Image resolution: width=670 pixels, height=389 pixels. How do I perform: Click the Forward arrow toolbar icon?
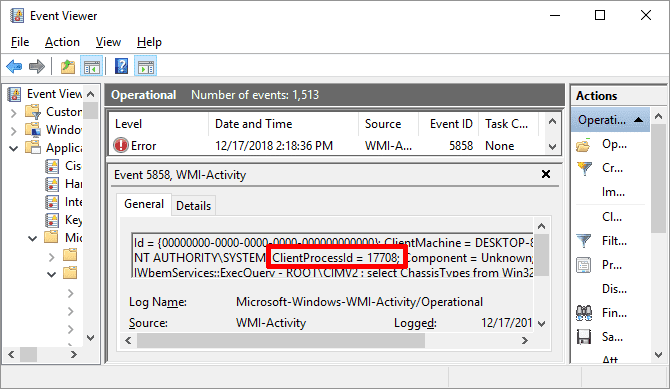click(37, 66)
